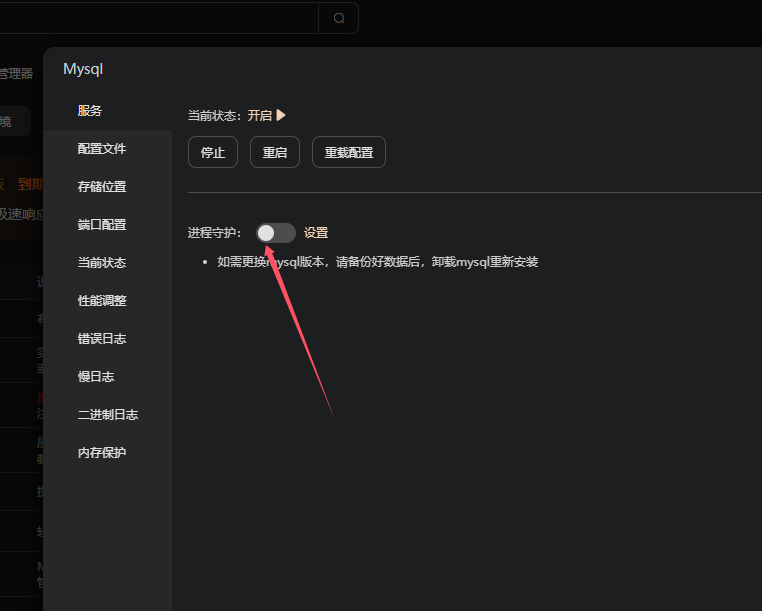Click the search input field at top

(159, 18)
